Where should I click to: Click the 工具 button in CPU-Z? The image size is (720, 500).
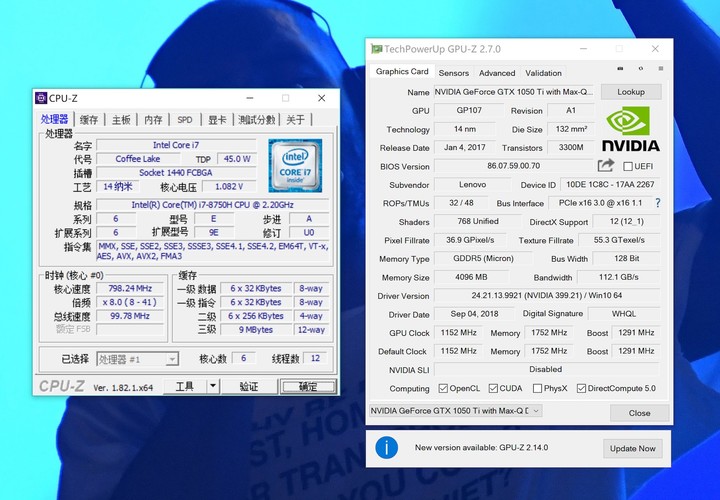point(185,386)
